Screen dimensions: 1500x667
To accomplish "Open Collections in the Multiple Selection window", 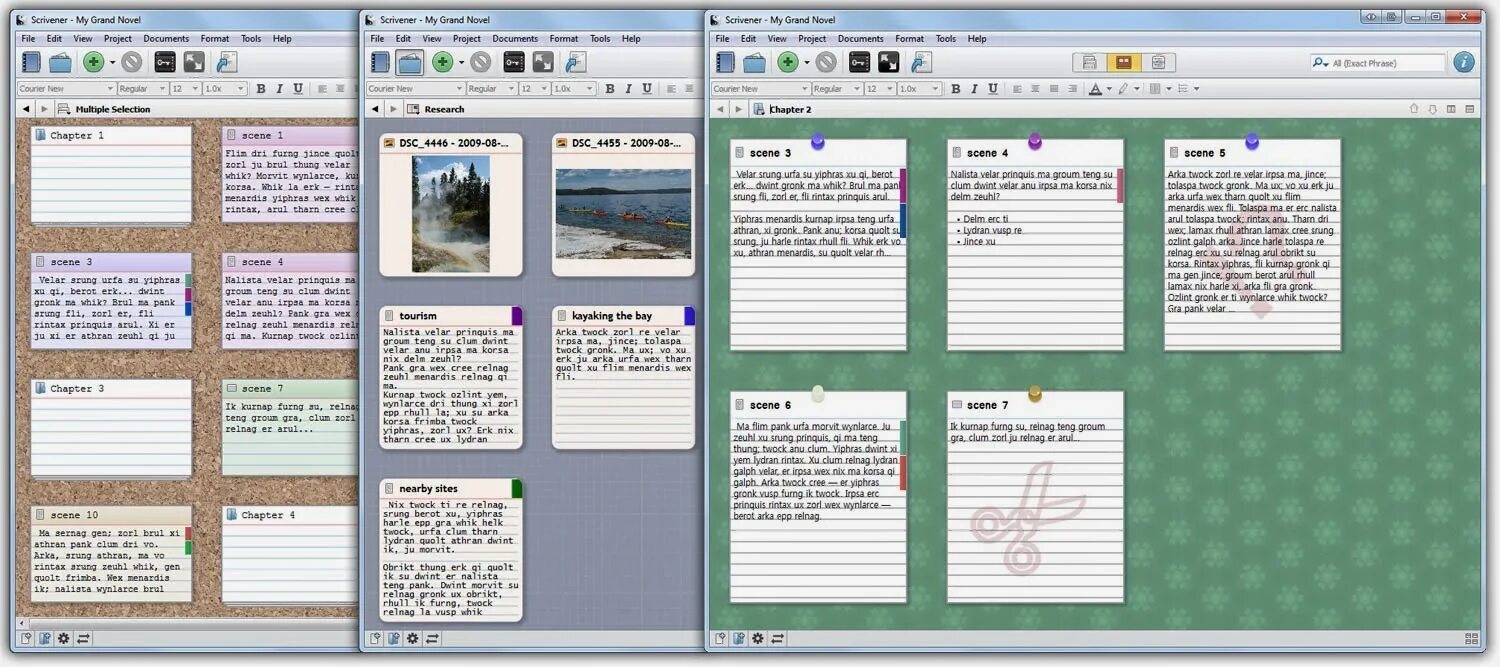I will tap(60, 62).
